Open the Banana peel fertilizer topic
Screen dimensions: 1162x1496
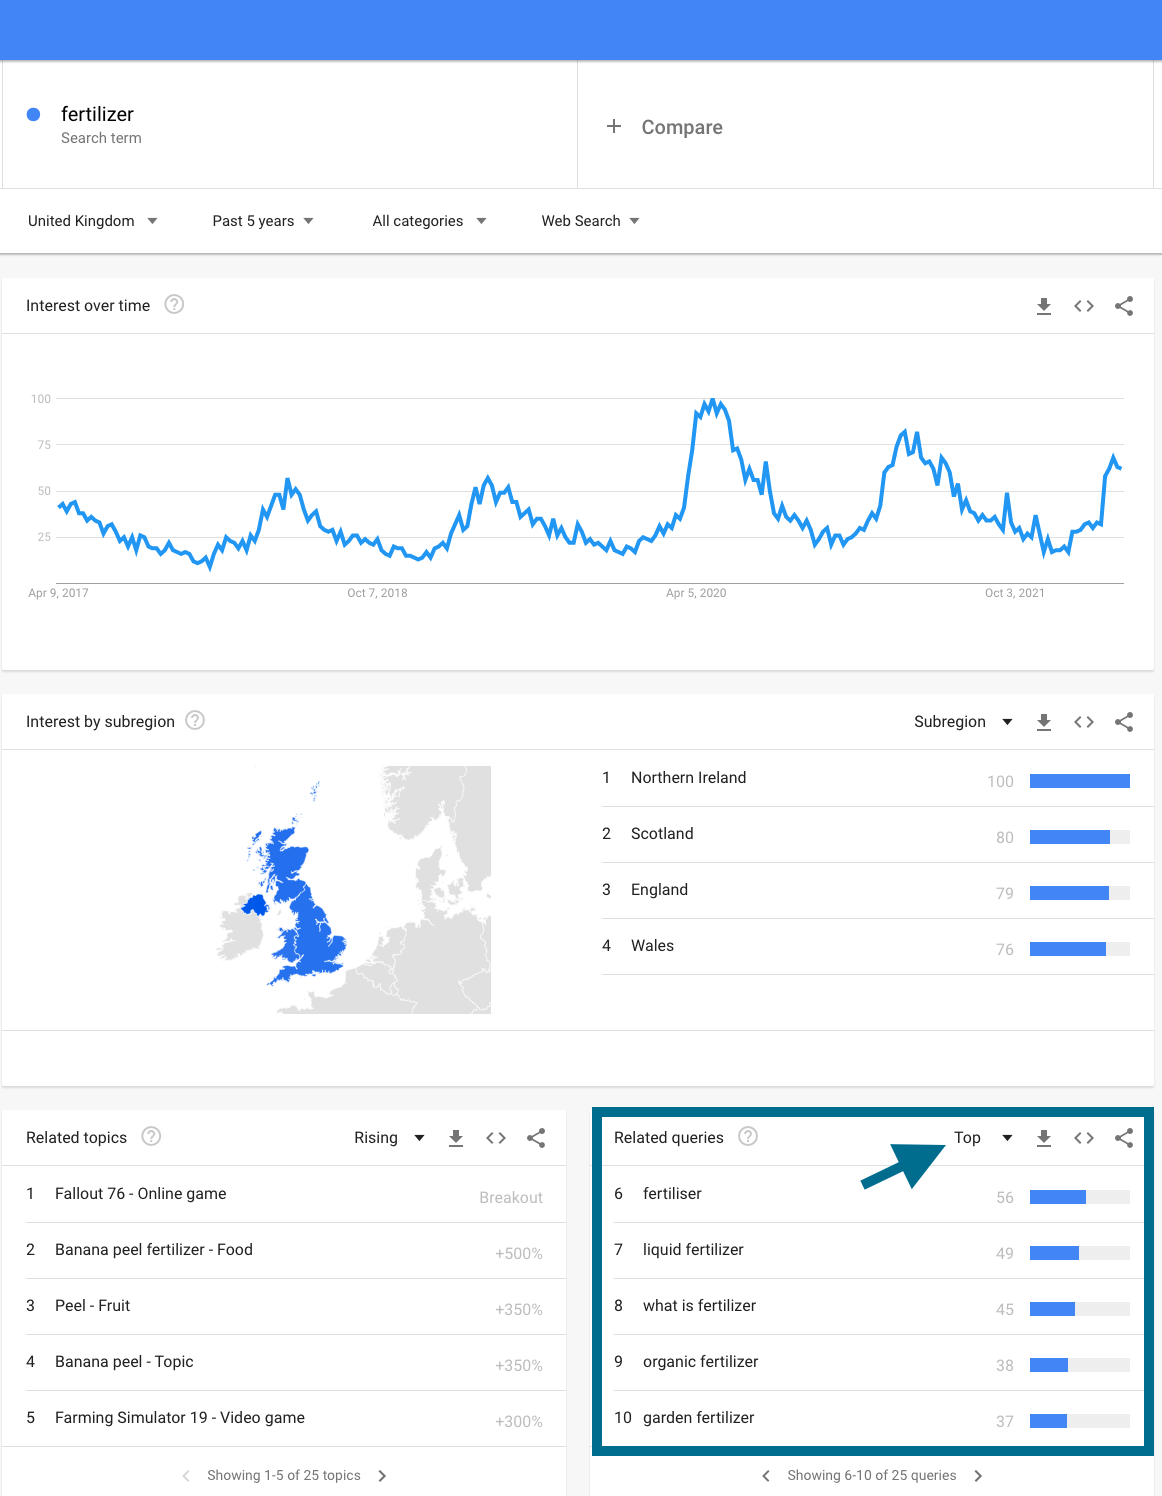tap(154, 1250)
